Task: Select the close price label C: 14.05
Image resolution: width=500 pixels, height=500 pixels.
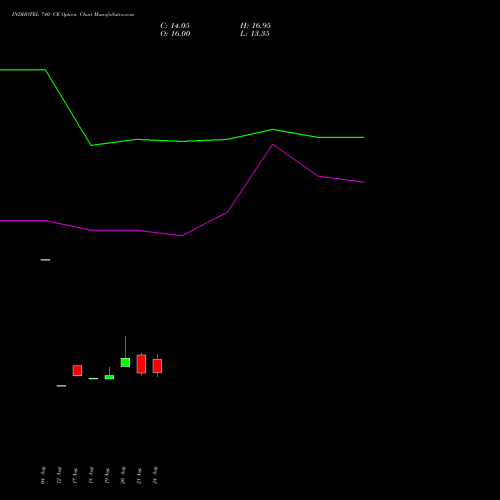Action: pyautogui.click(x=175, y=26)
